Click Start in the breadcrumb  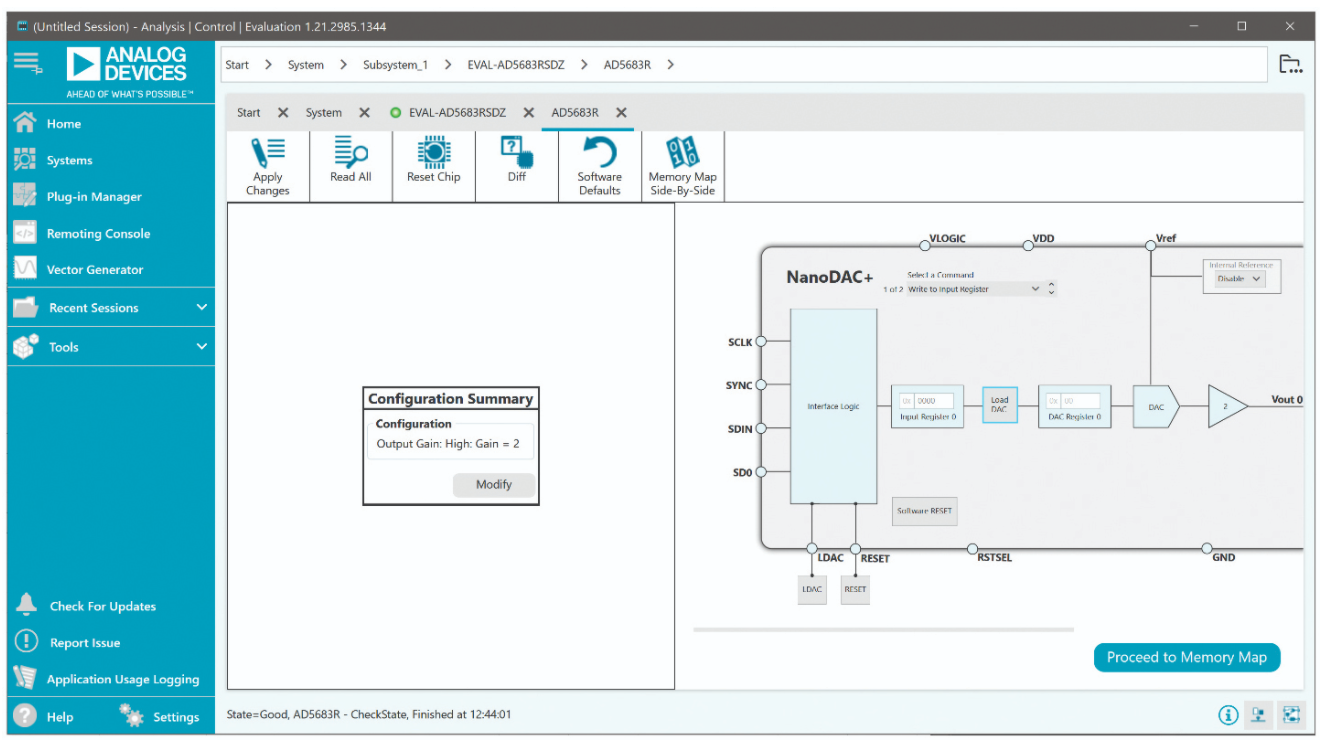tap(237, 65)
